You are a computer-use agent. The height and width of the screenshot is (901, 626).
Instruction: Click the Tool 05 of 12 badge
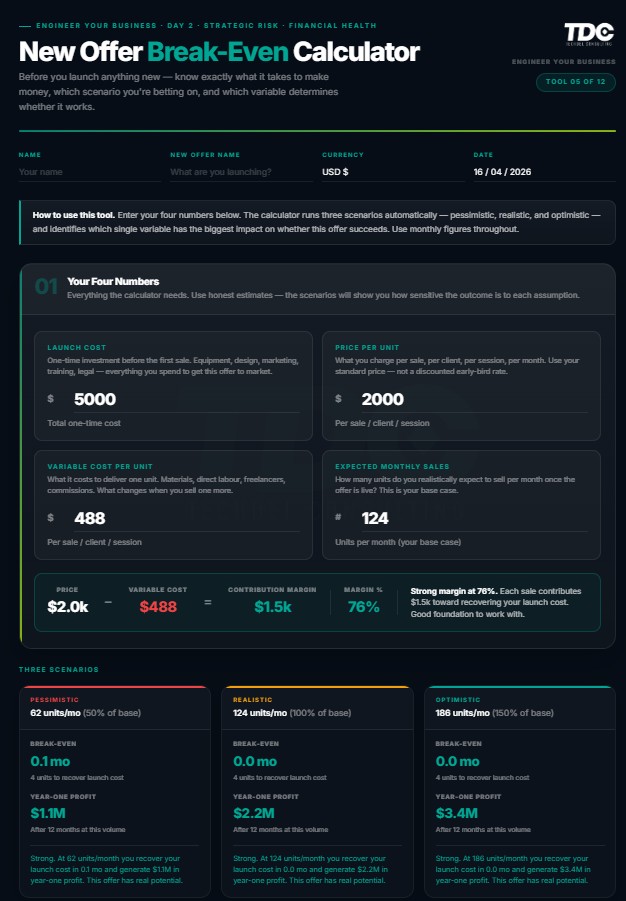click(575, 82)
